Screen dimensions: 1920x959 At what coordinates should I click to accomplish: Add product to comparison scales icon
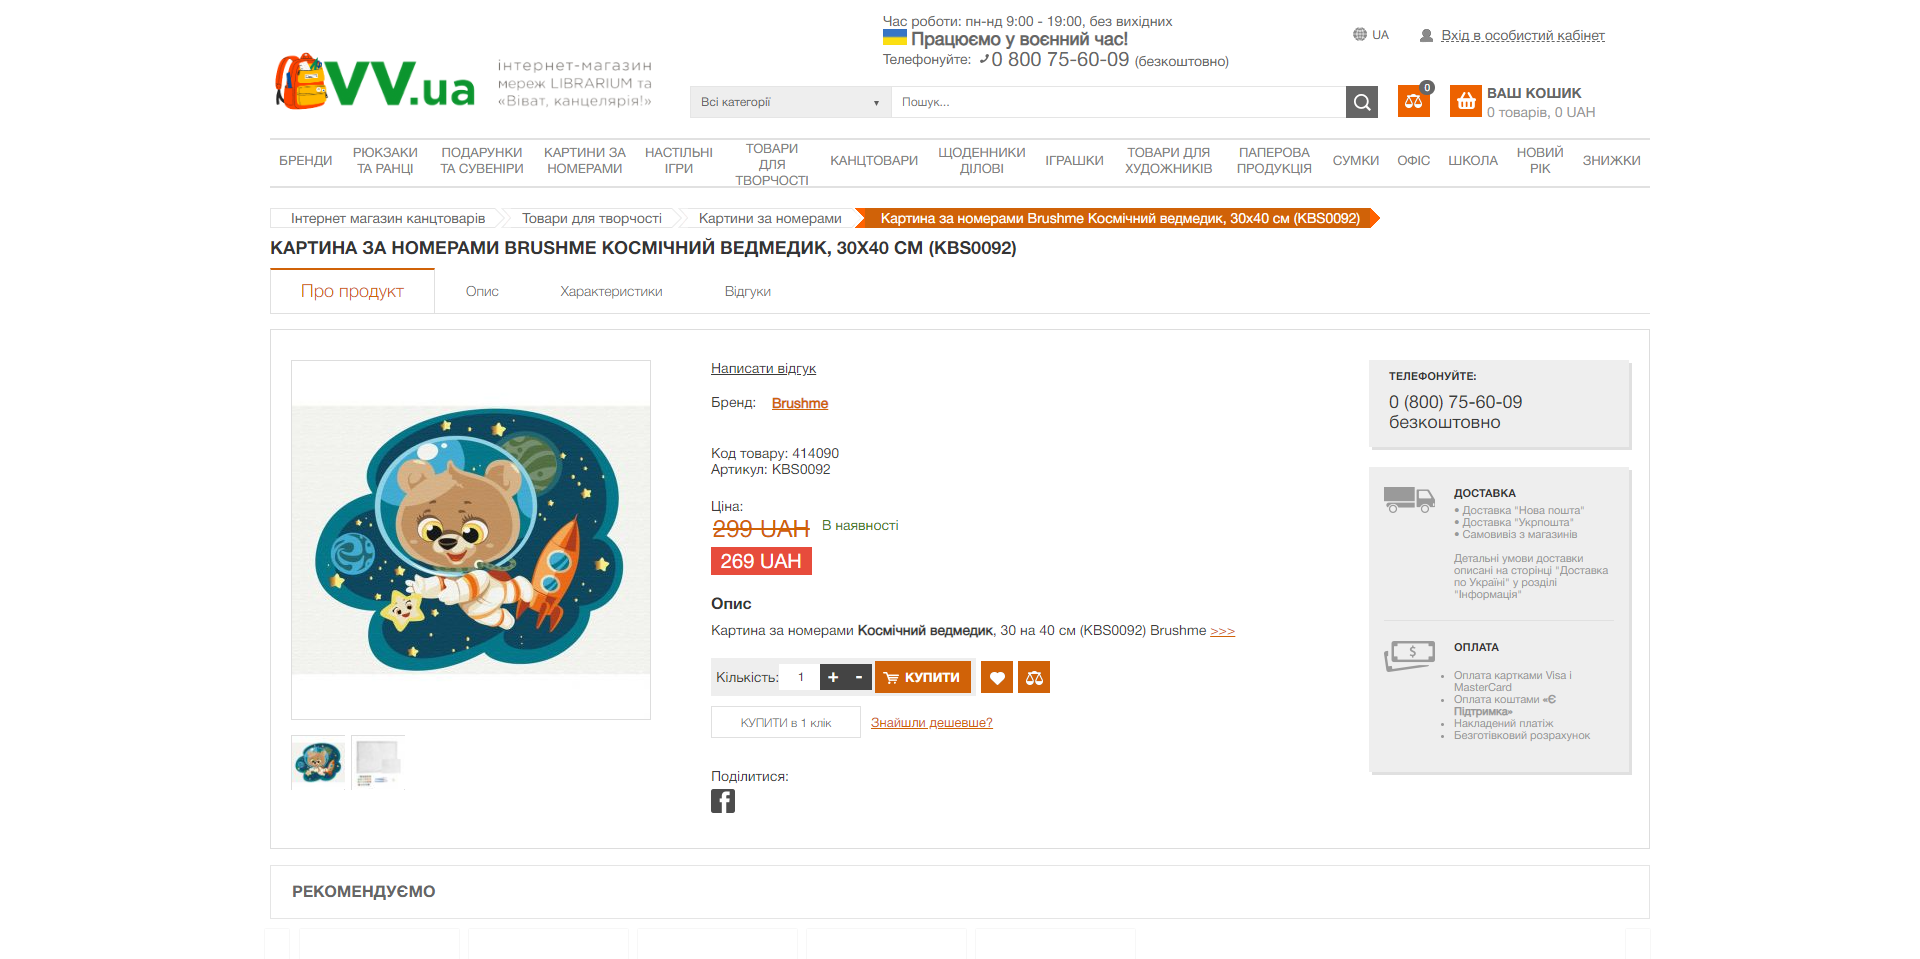pyautogui.click(x=1034, y=677)
